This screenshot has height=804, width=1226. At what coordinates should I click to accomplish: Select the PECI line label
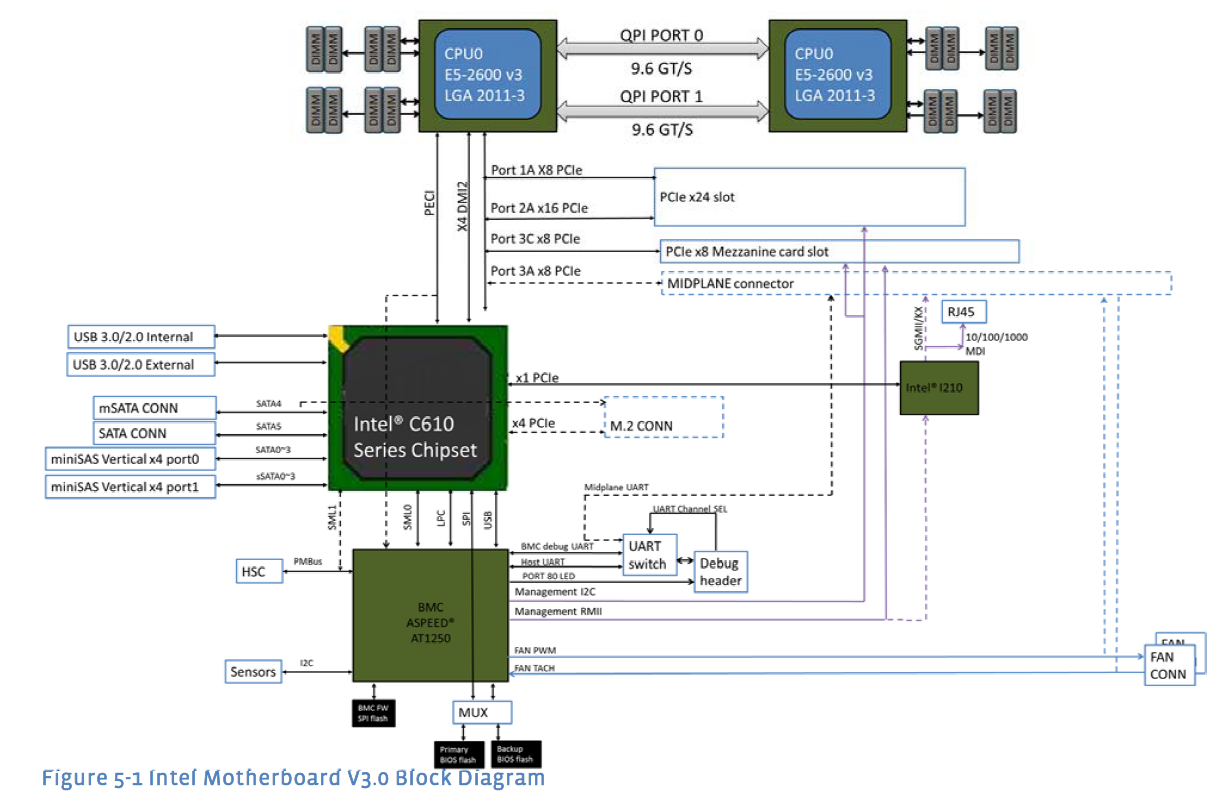pos(428,203)
